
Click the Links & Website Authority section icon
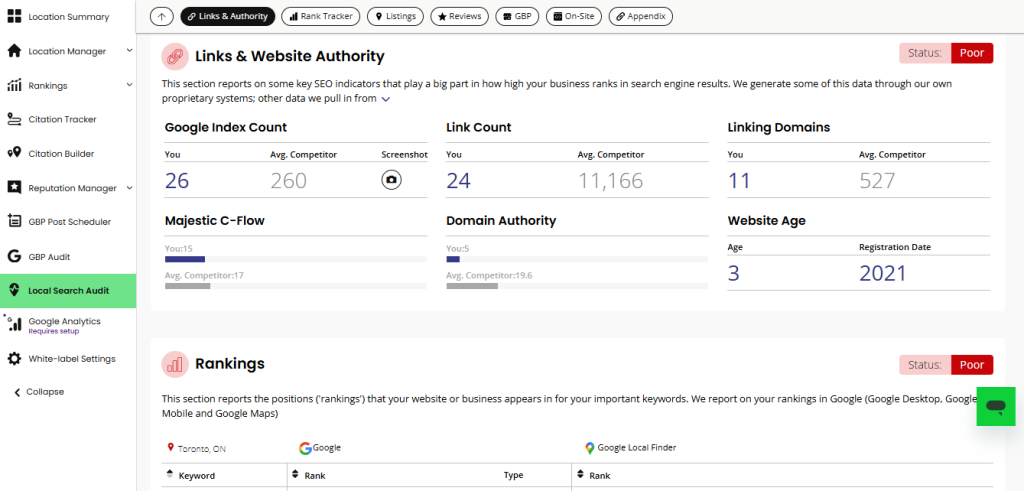[x=175, y=56]
